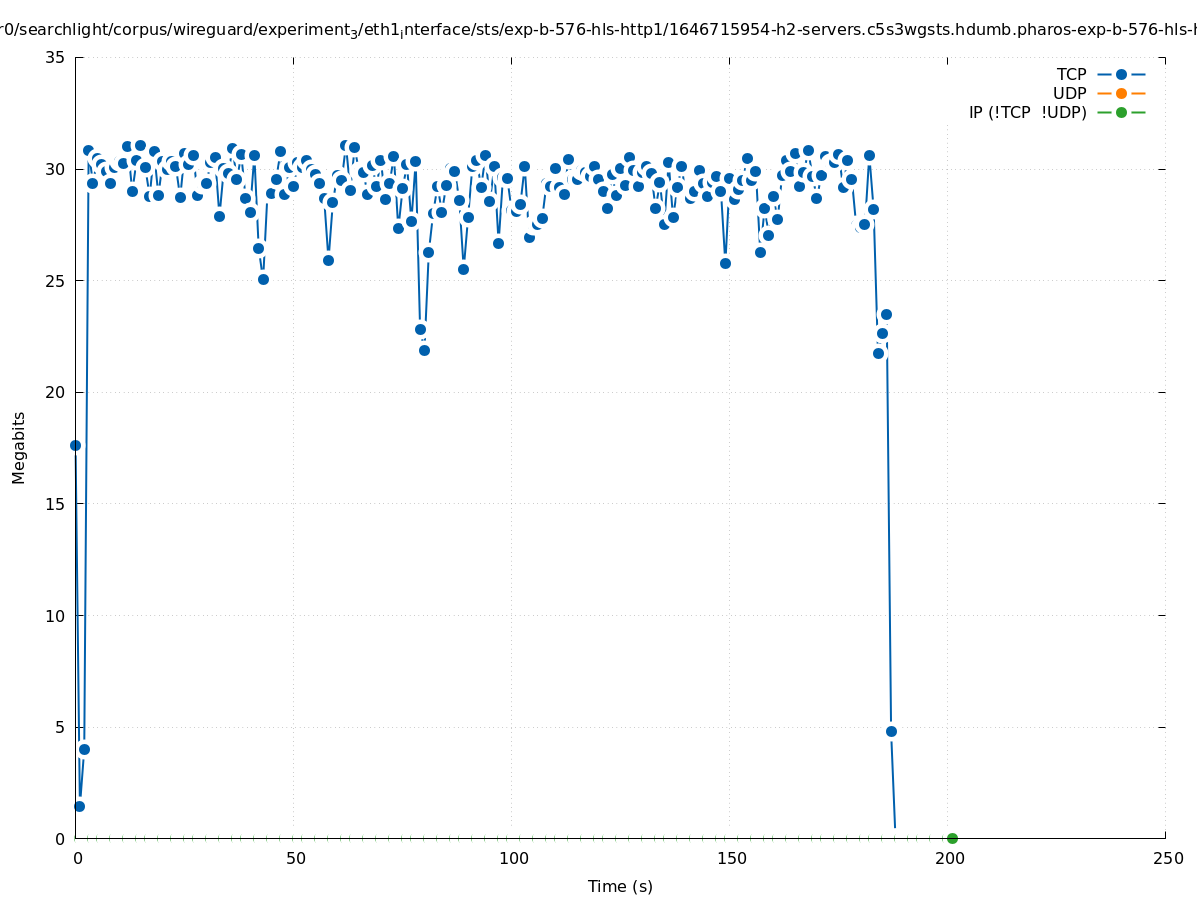
Task: Click the blue TCP legend marker
Action: [1121, 74]
